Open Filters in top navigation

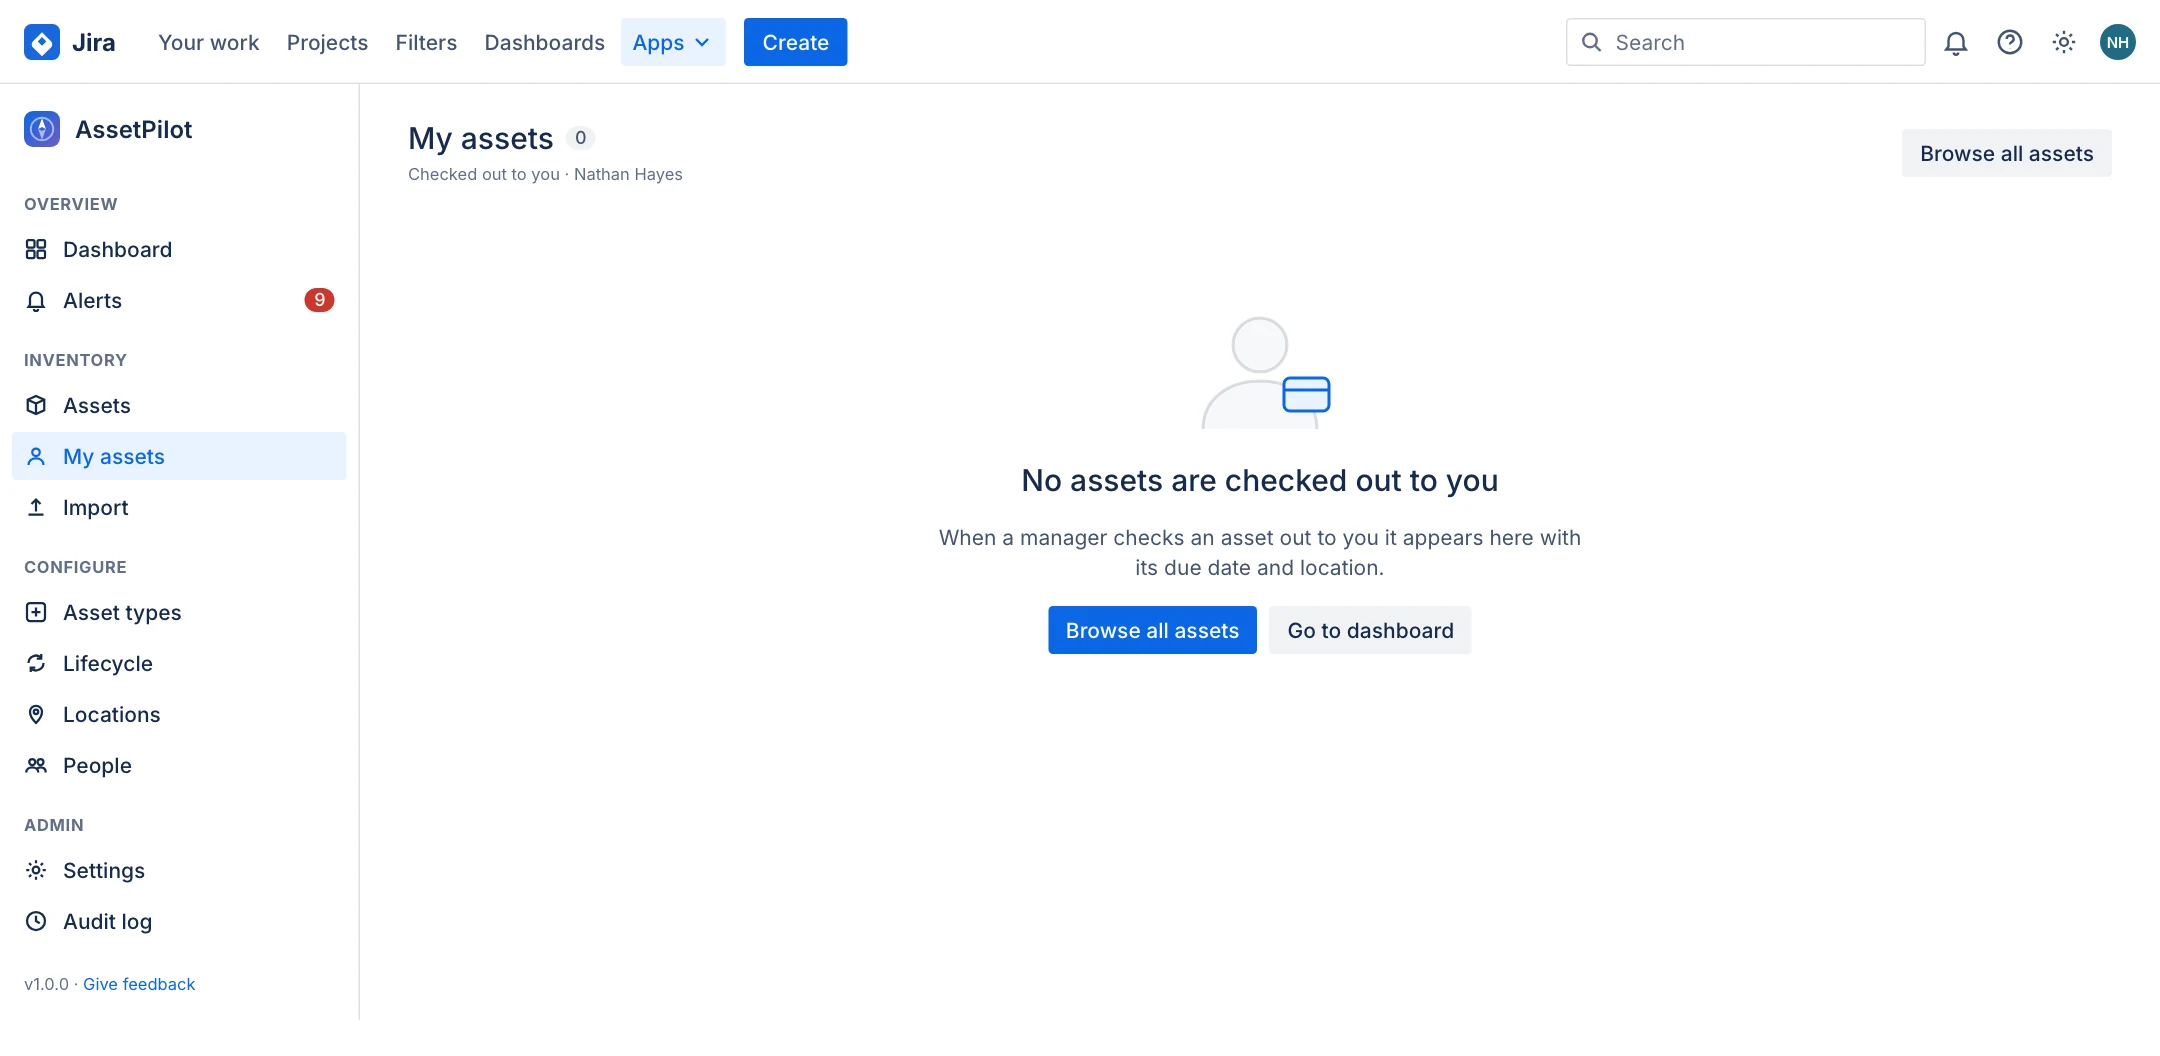(426, 42)
